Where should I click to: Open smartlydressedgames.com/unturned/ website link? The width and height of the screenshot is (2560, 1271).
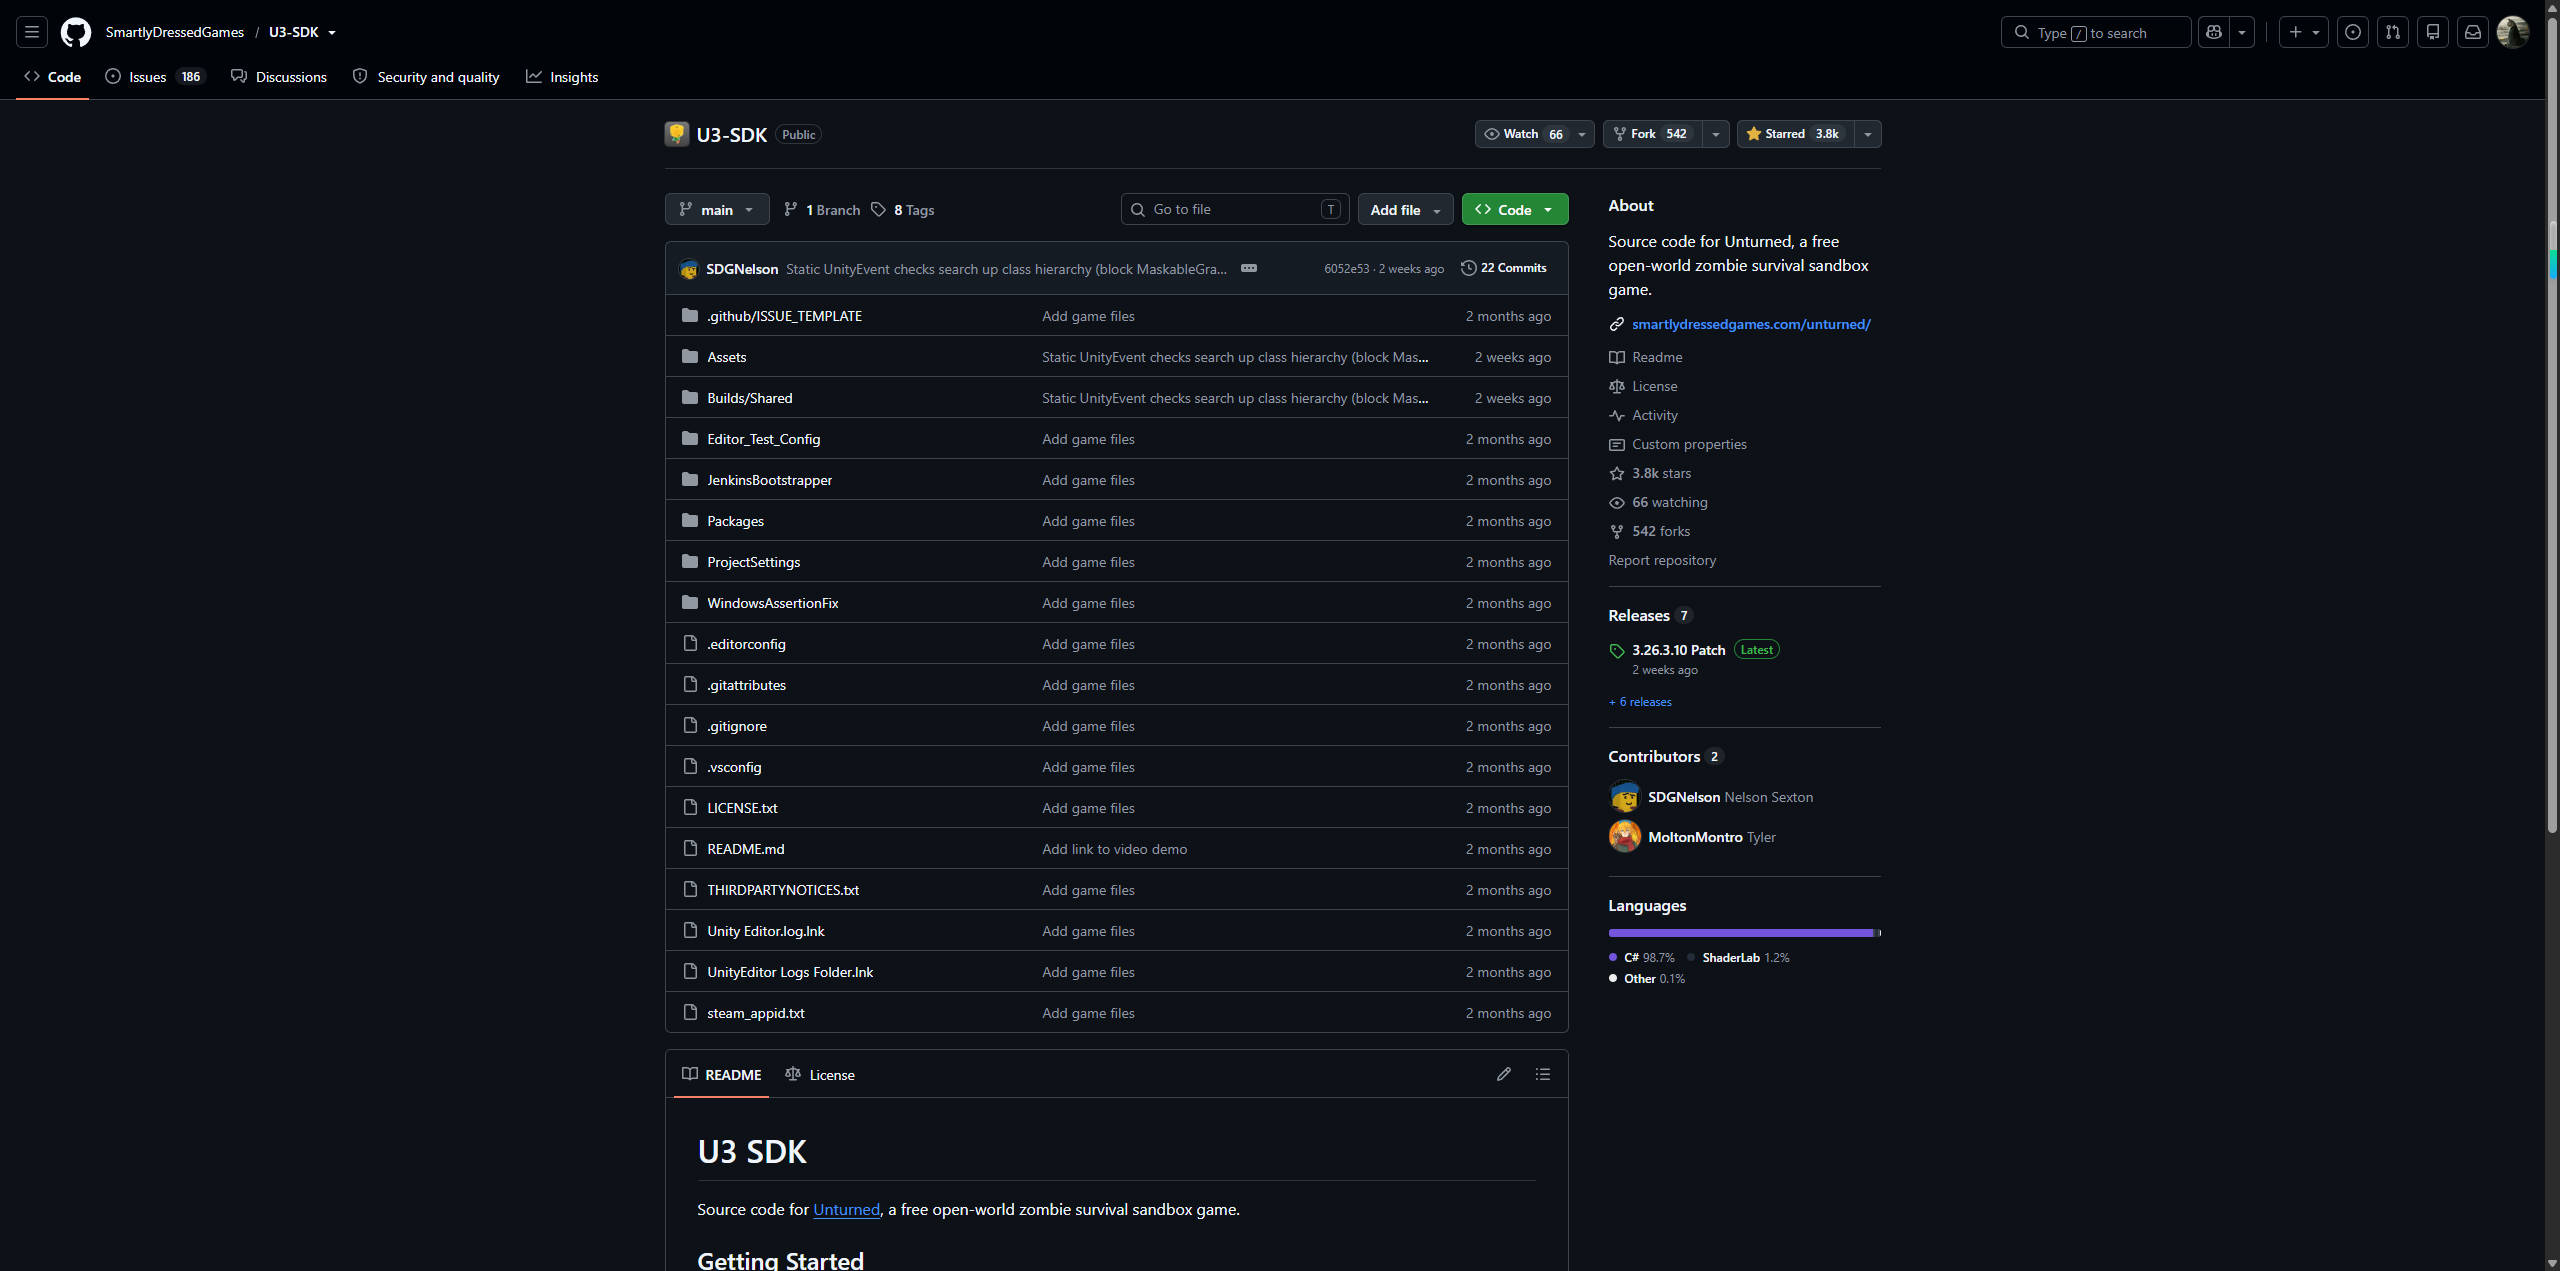click(1751, 324)
